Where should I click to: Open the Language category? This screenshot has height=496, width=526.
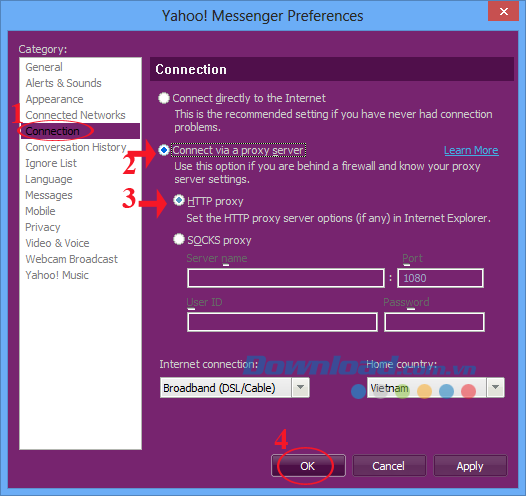[49, 179]
